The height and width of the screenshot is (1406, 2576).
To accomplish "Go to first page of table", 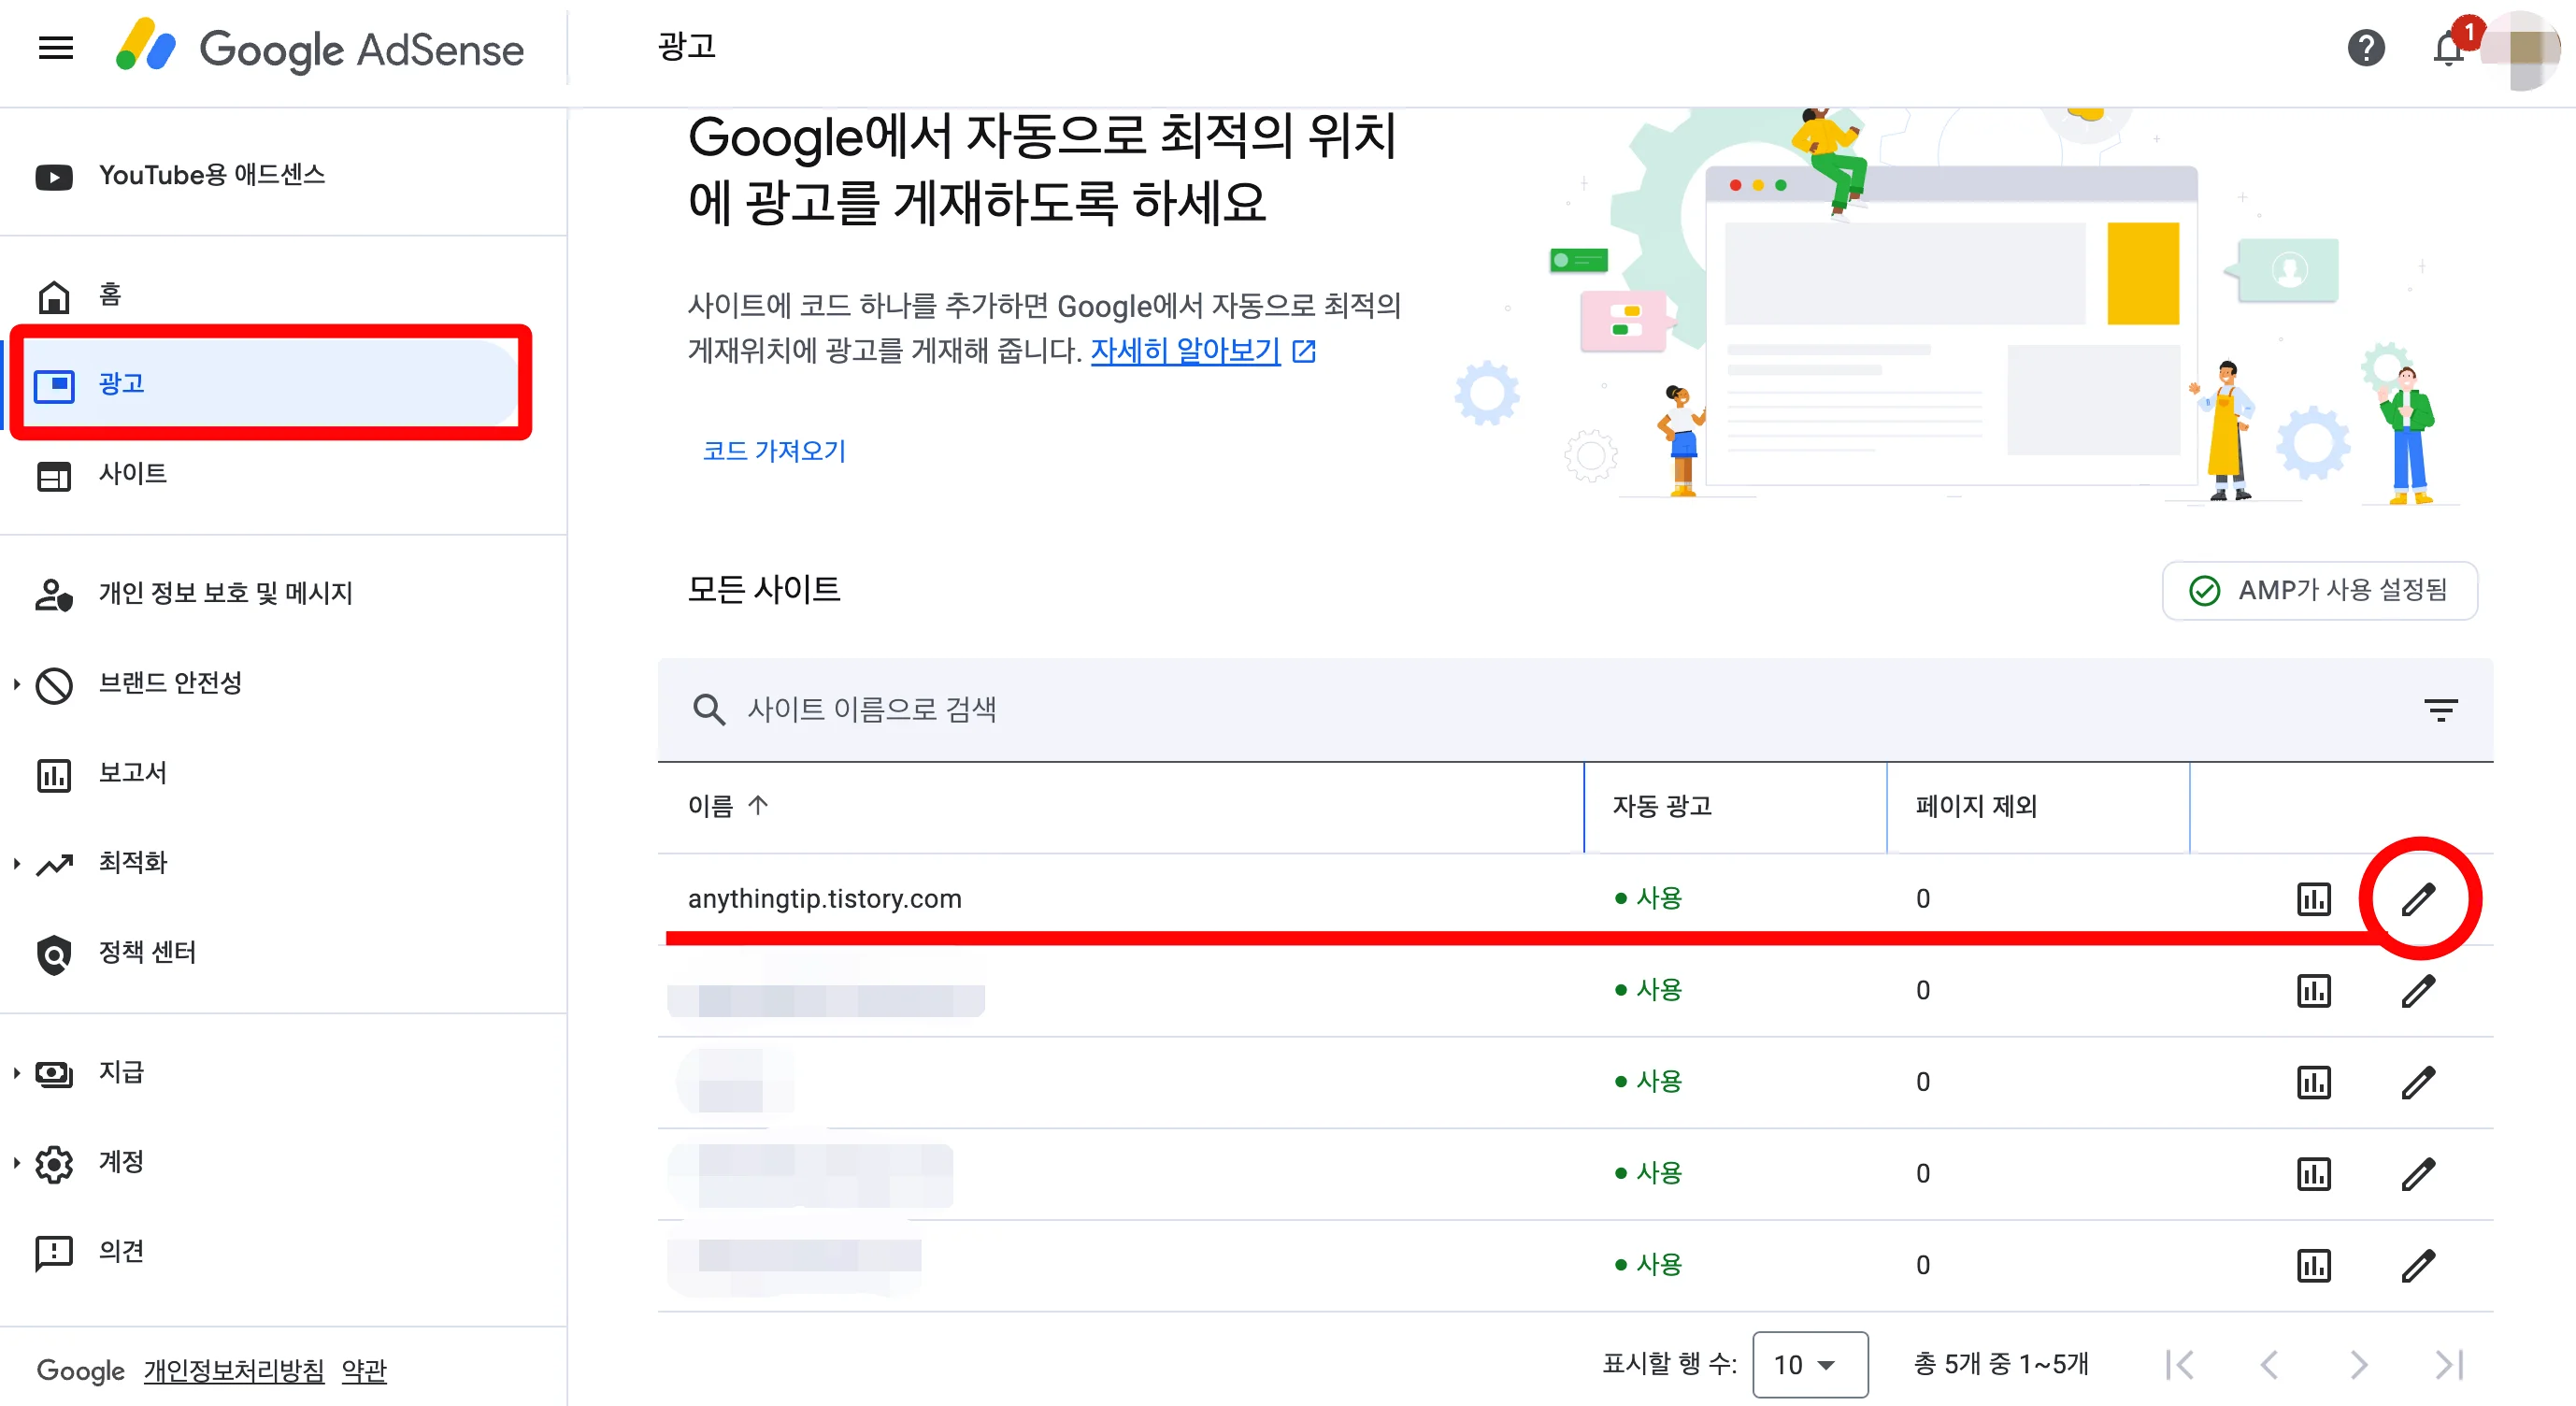I will 2180,1364.
